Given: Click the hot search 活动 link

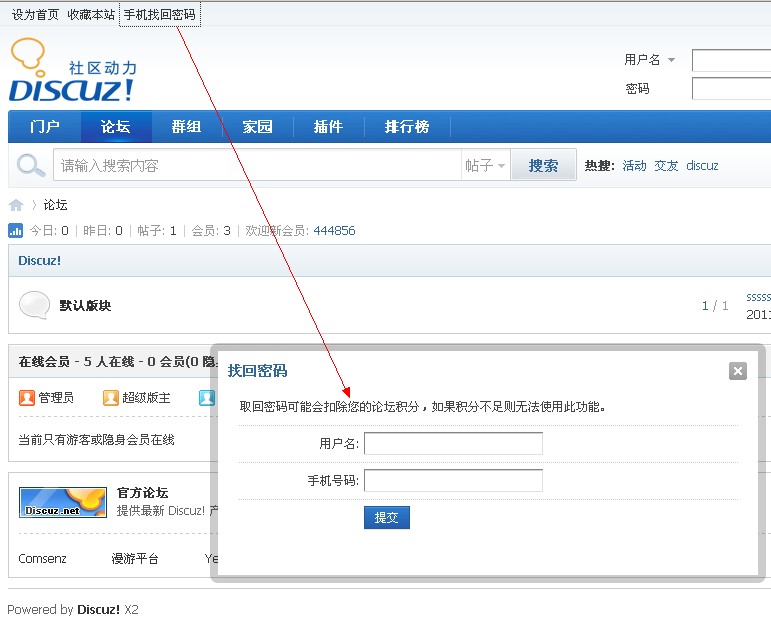Looking at the screenshot, I should click(634, 166).
